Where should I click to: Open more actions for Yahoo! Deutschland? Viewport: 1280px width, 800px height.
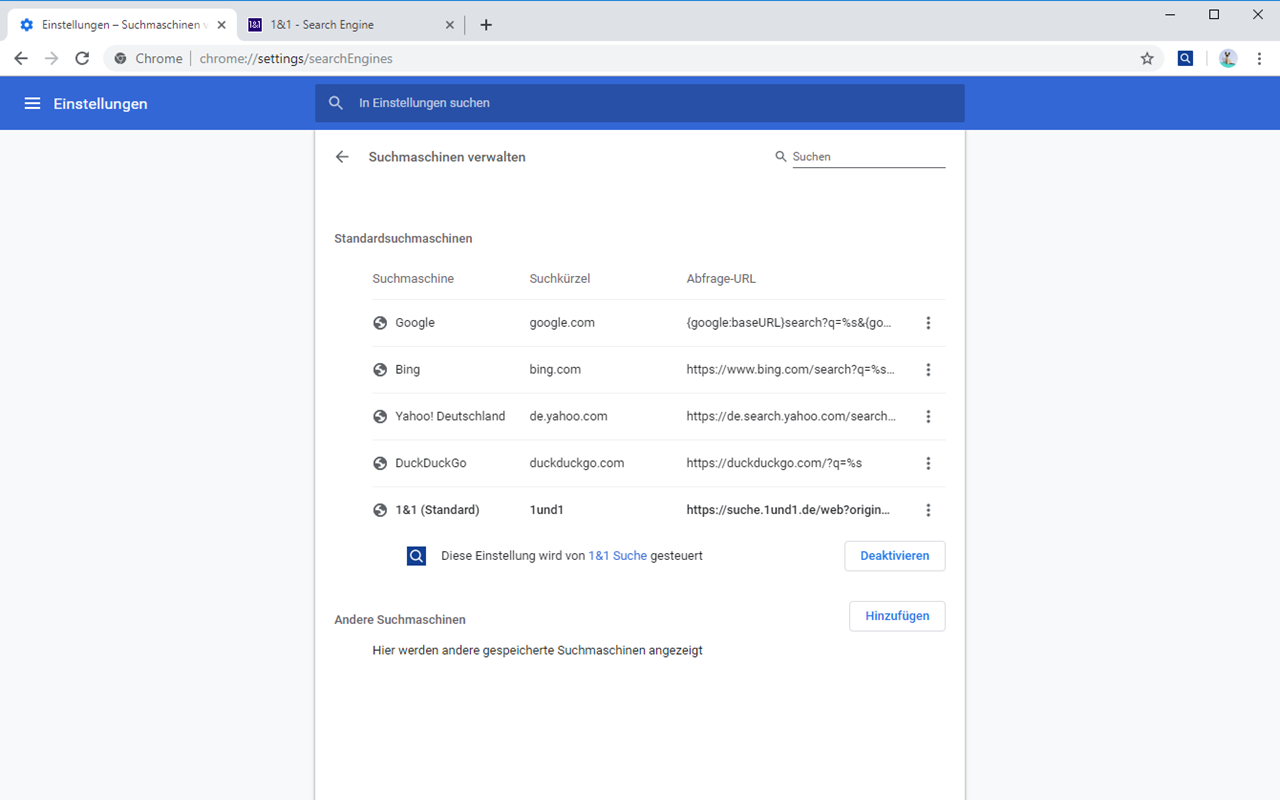(x=928, y=416)
